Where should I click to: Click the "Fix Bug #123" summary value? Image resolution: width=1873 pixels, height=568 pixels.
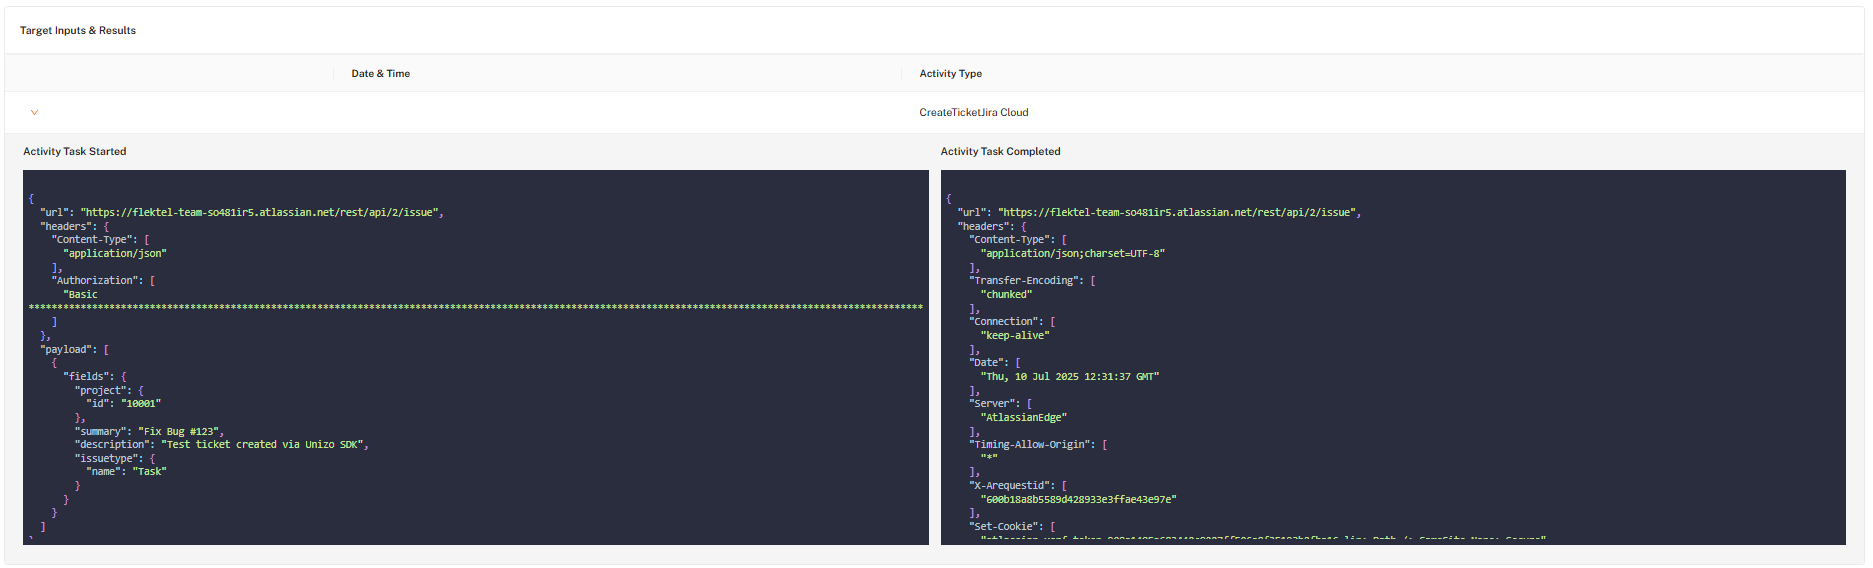[180, 432]
